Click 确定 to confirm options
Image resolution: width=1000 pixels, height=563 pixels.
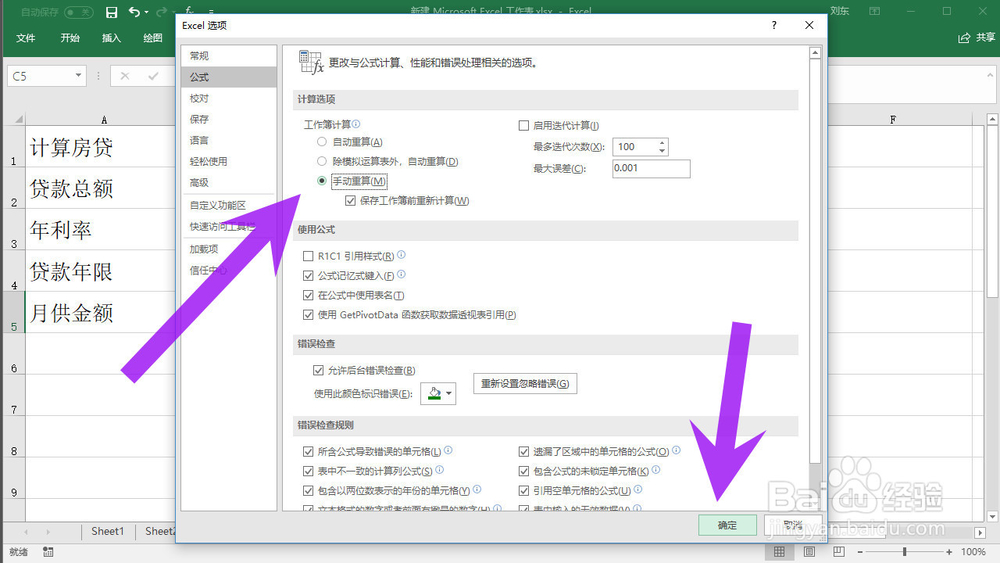tap(728, 525)
